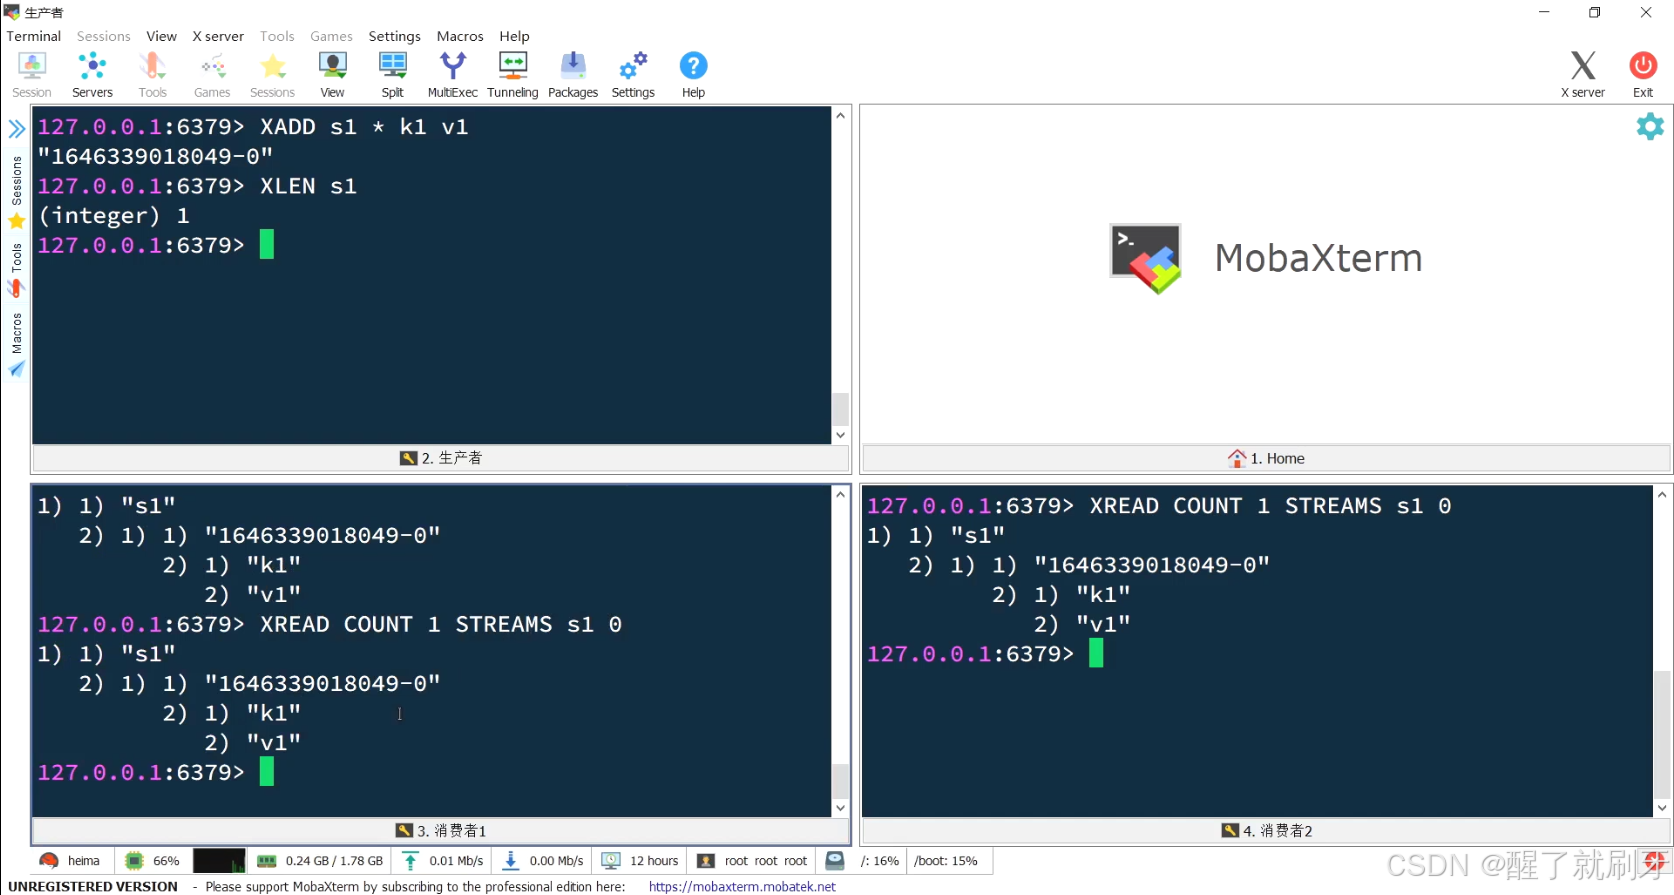Click the uptime 12 hours indicator
The width and height of the screenshot is (1674, 895).
(640, 861)
